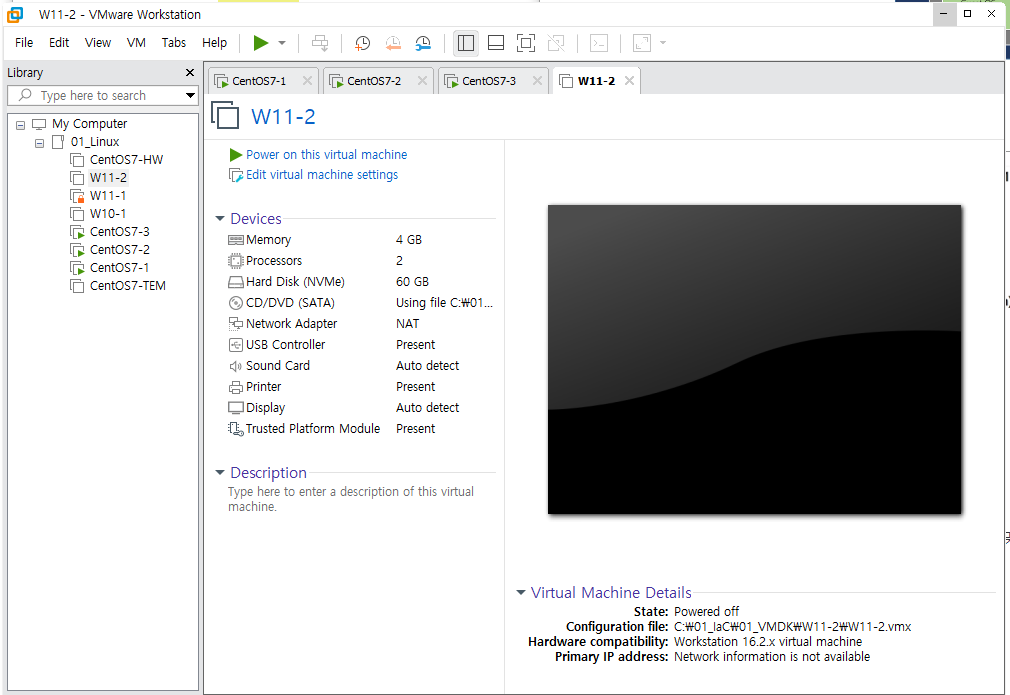
Task: Open the library search filter dropdown
Action: click(190, 95)
